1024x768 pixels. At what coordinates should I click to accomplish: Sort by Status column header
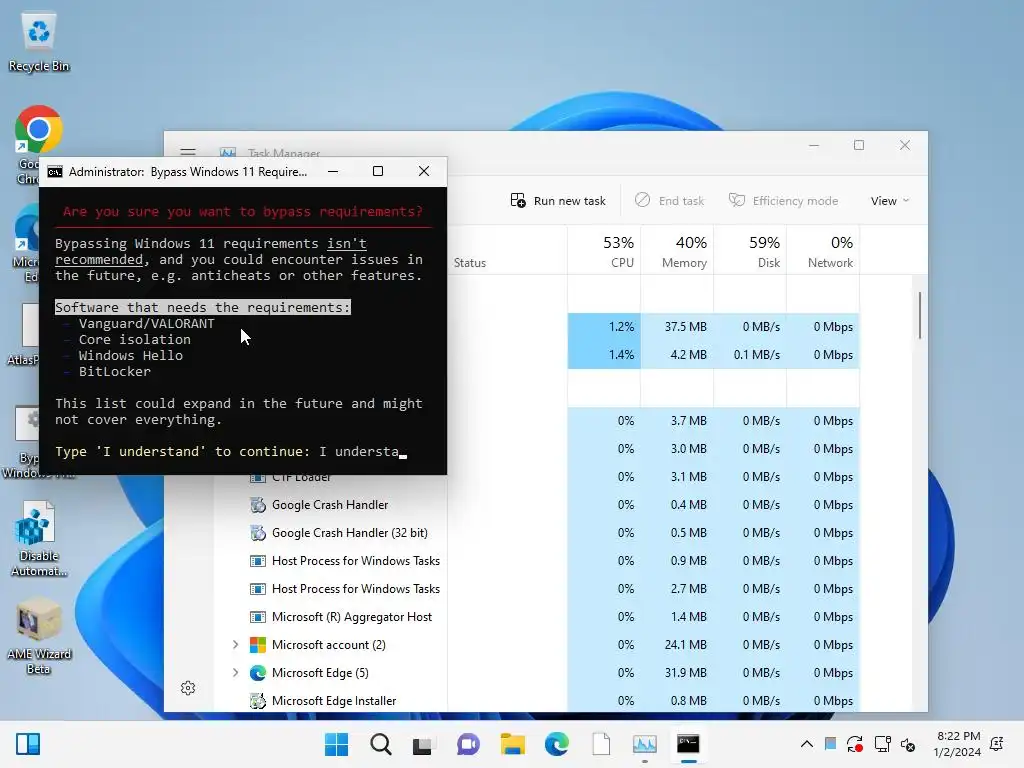click(x=470, y=263)
